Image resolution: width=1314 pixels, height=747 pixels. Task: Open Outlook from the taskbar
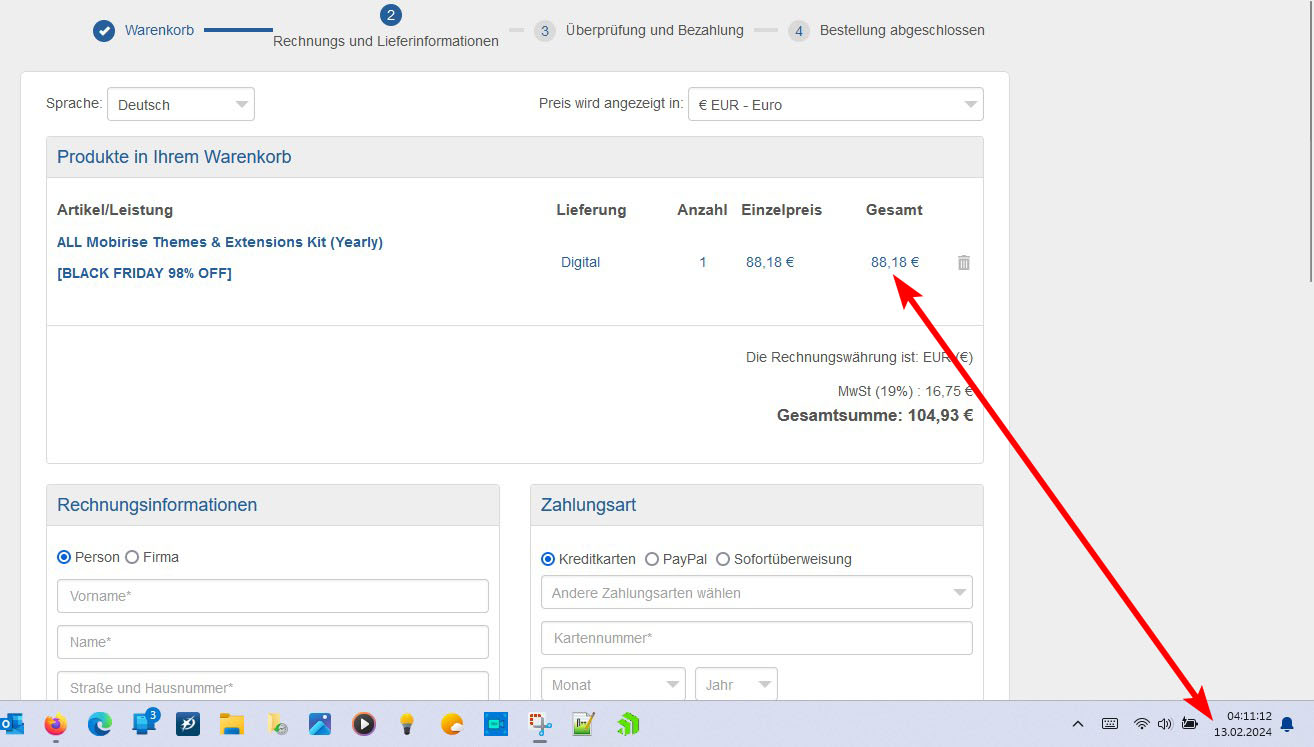13,724
